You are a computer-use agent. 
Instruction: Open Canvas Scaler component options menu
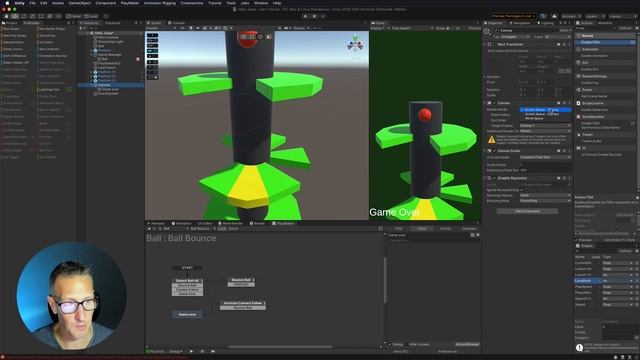point(569,151)
